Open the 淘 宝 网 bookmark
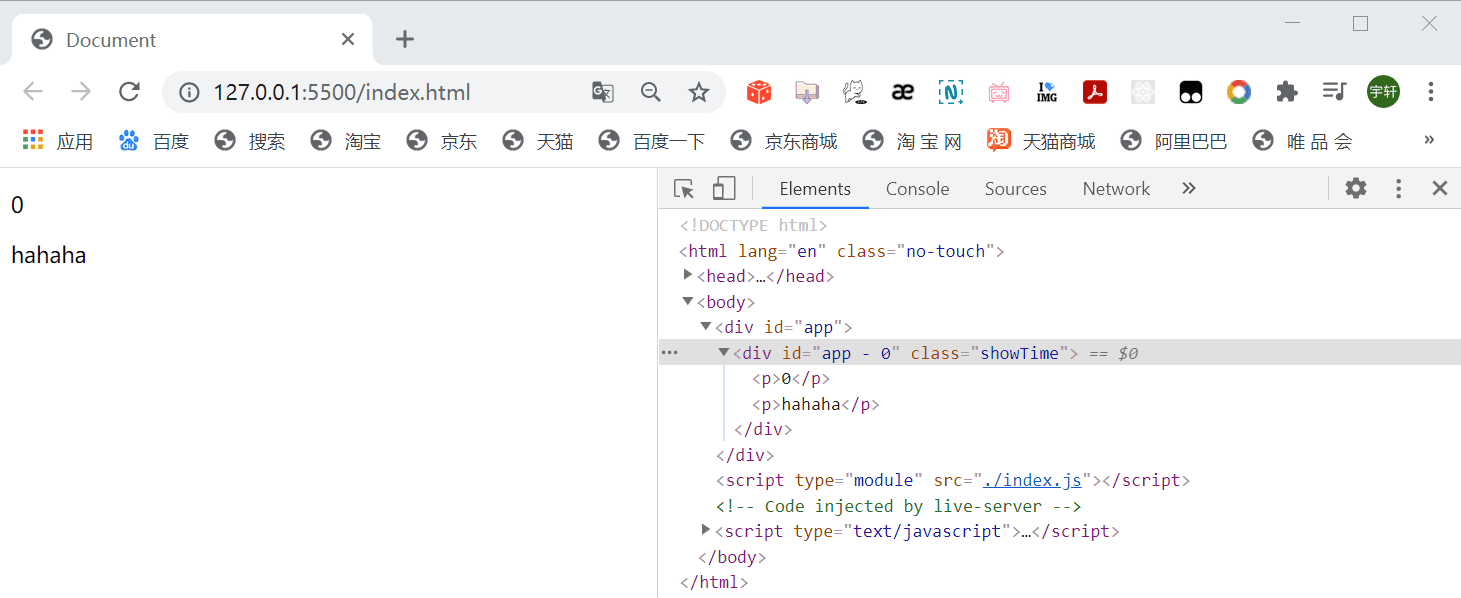Image resolution: width=1461 pixels, height=598 pixels. coord(912,141)
